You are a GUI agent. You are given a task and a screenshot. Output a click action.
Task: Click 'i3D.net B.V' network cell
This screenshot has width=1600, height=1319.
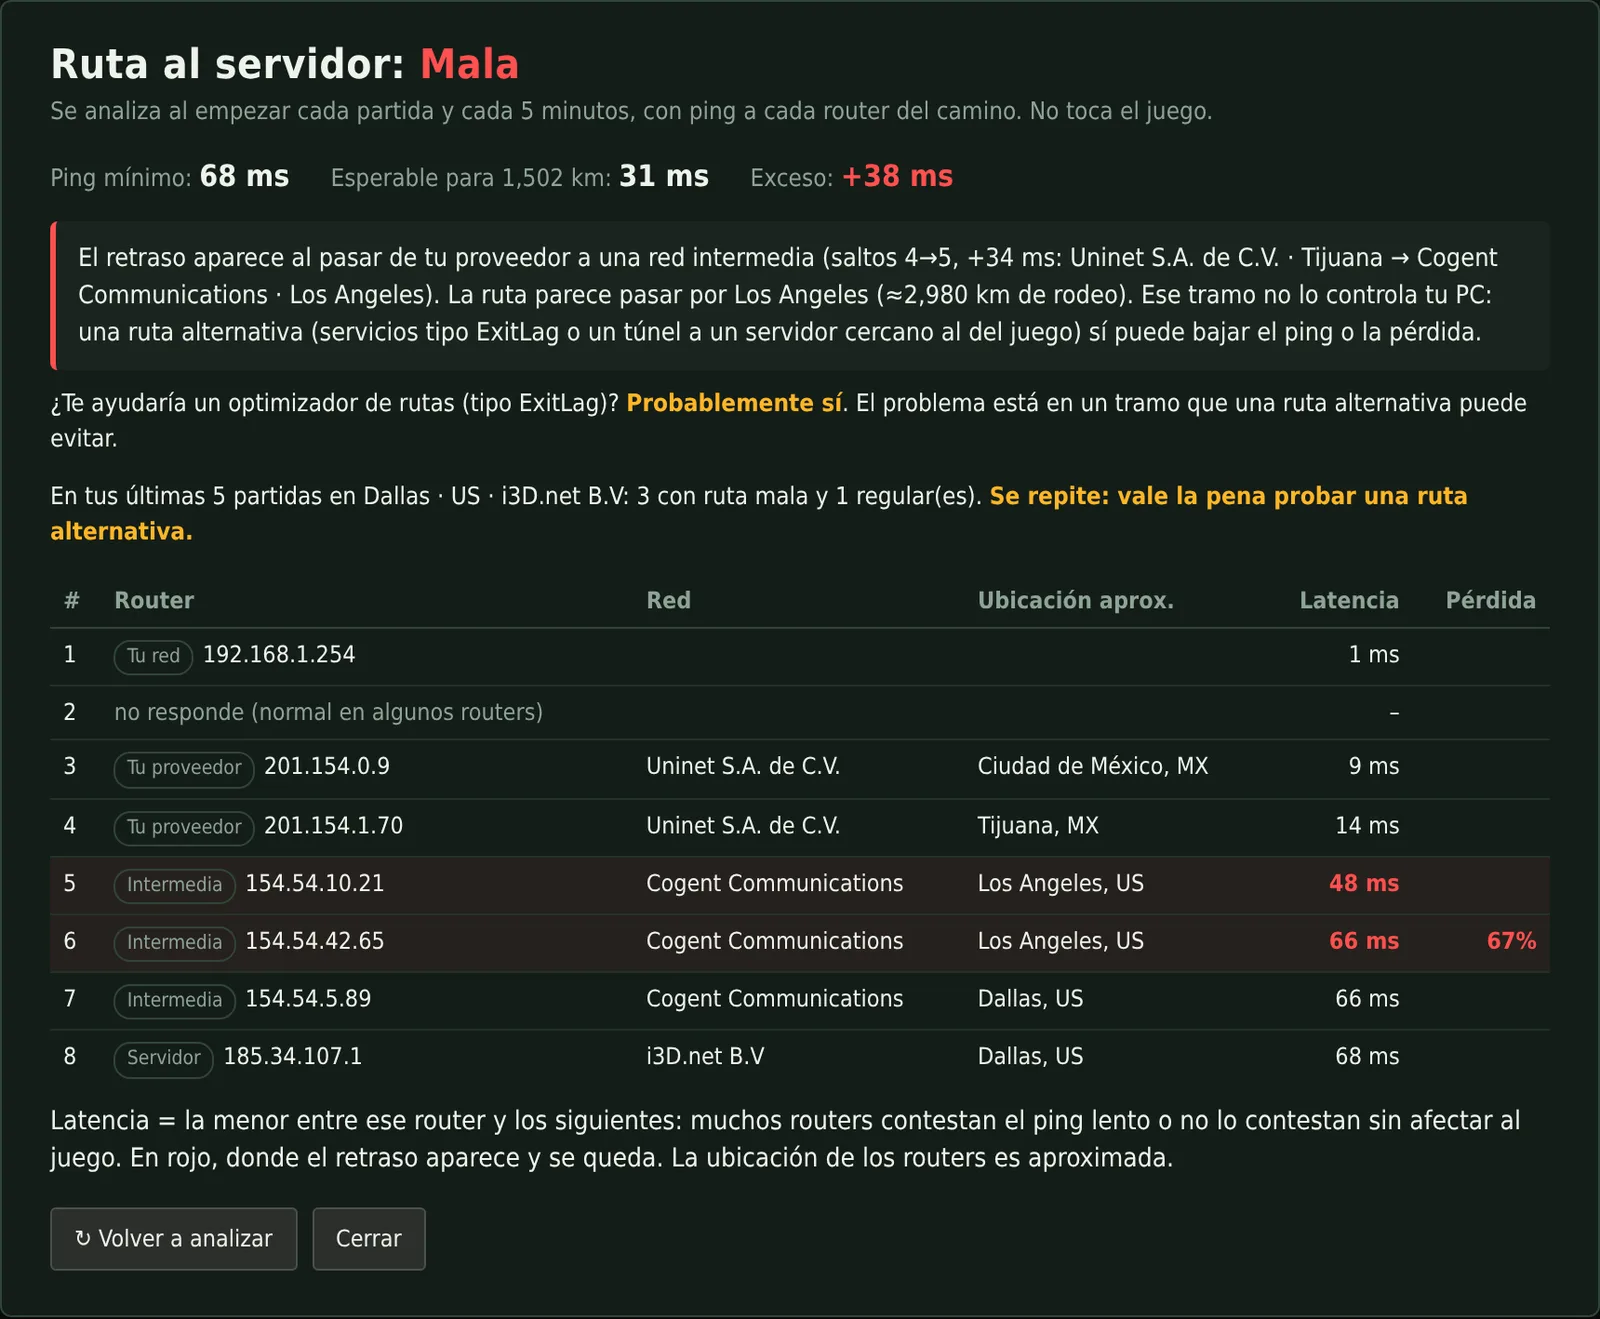pyautogui.click(x=705, y=1057)
